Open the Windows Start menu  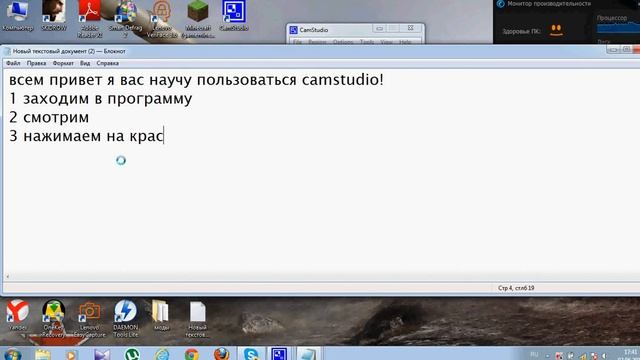click(x=12, y=354)
